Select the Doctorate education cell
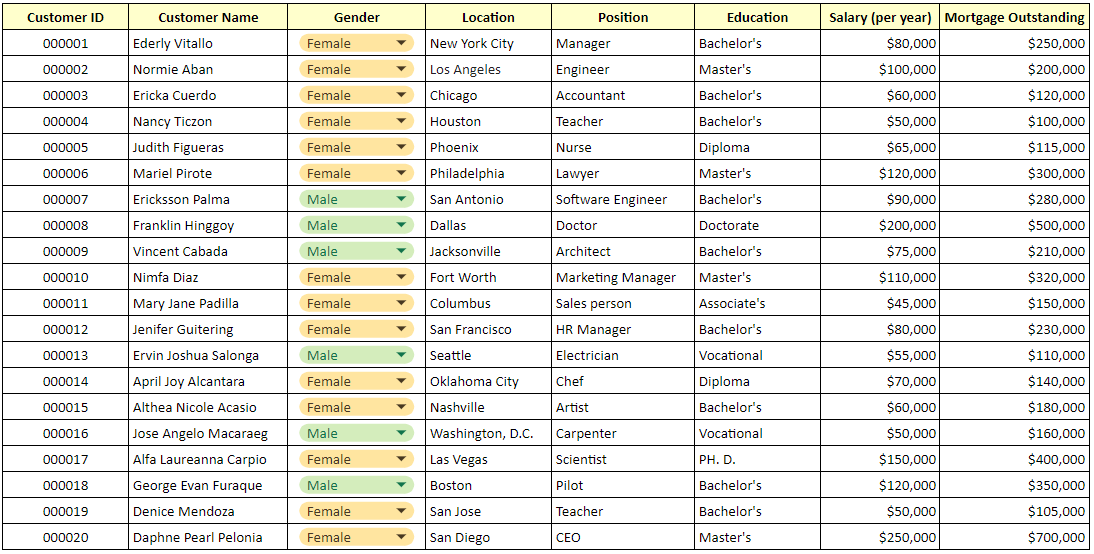This screenshot has height=554, width=1094. point(757,225)
